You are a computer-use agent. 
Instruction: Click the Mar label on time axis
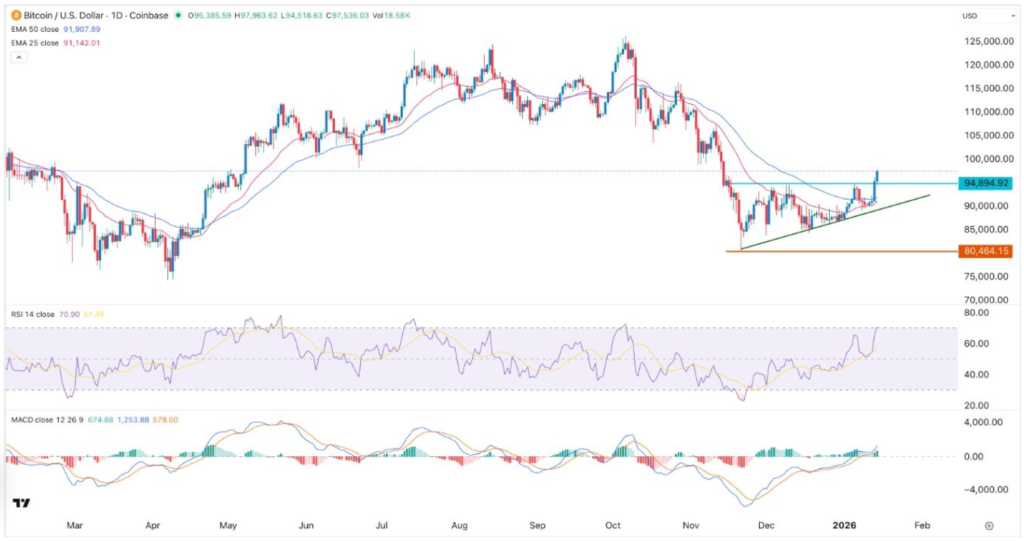click(74, 524)
